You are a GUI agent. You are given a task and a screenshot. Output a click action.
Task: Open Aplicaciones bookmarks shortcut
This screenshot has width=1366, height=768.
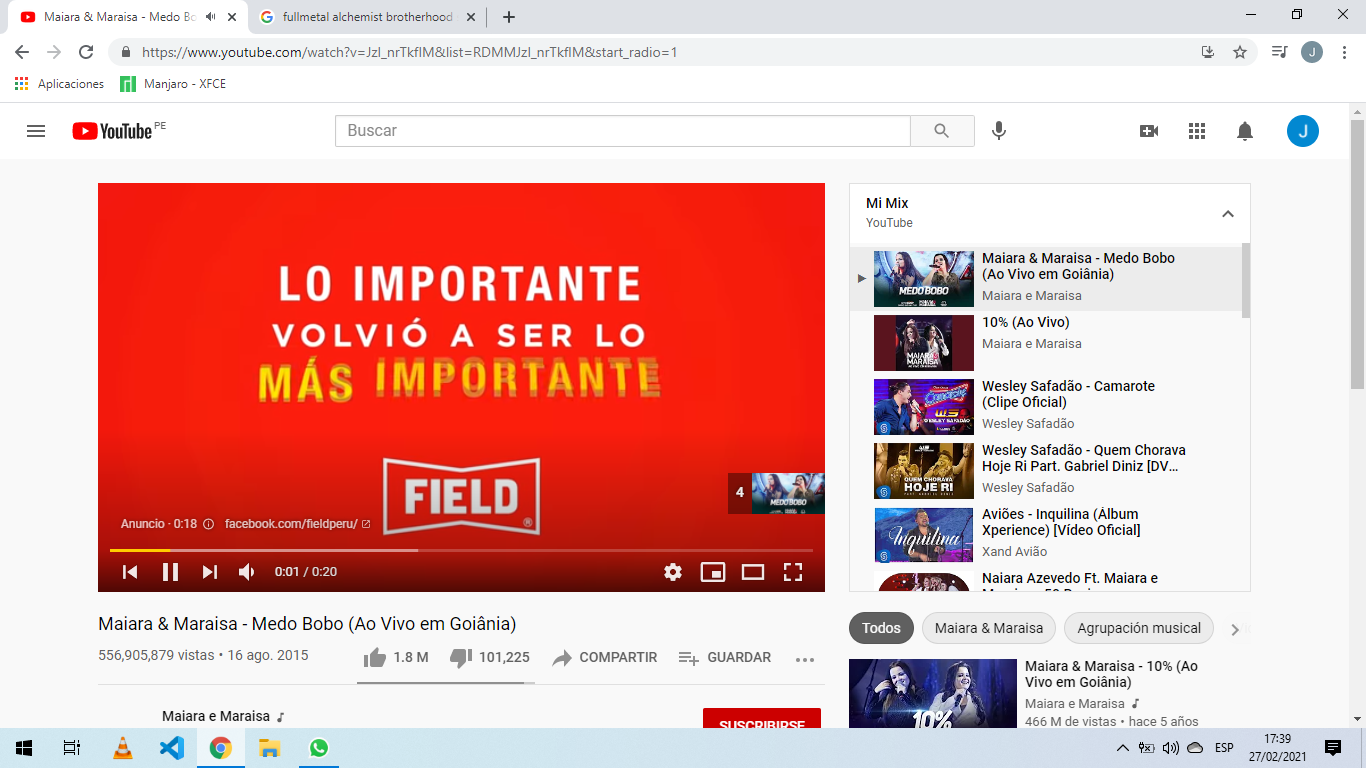pyautogui.click(x=60, y=84)
